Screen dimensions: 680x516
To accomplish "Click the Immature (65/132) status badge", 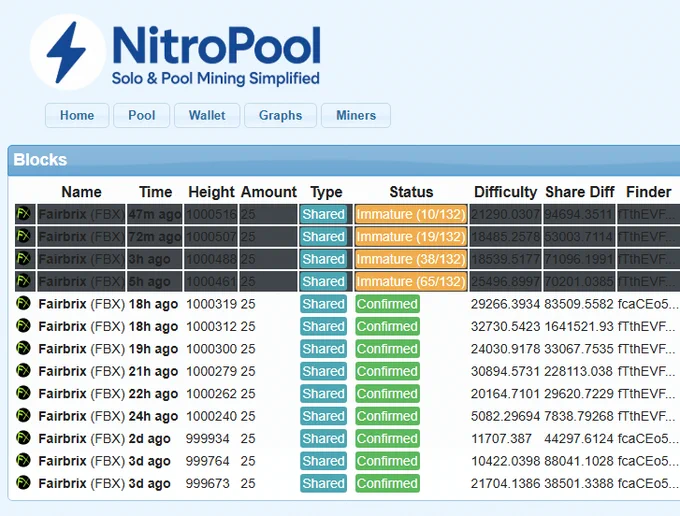I will click(x=411, y=282).
